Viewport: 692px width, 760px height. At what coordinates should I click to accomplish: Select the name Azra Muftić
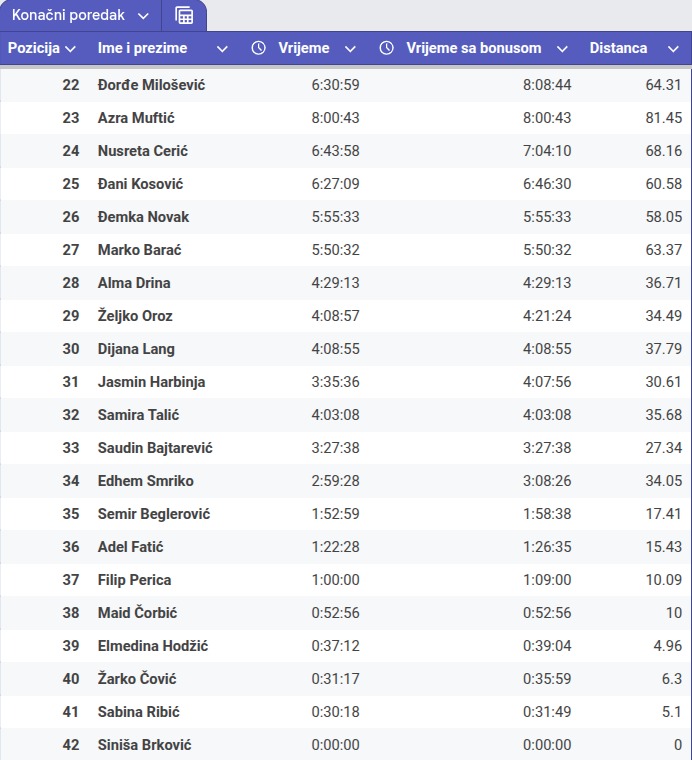click(x=136, y=118)
